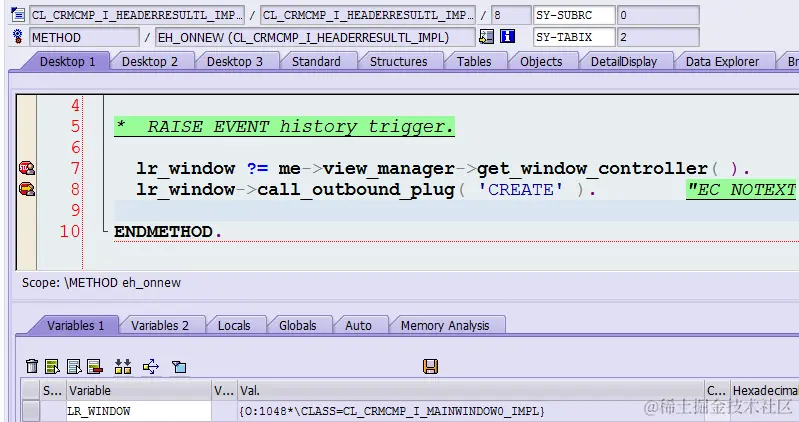The image size is (799, 422).
Task: Click the breakpoint stop icon on line 7
Action: [x=26, y=168]
